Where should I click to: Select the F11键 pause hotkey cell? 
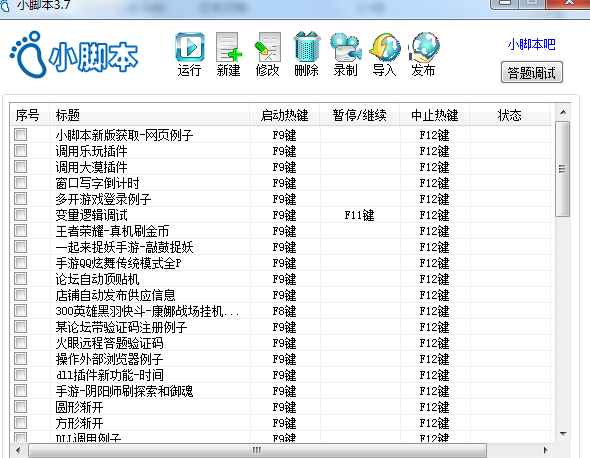359,215
